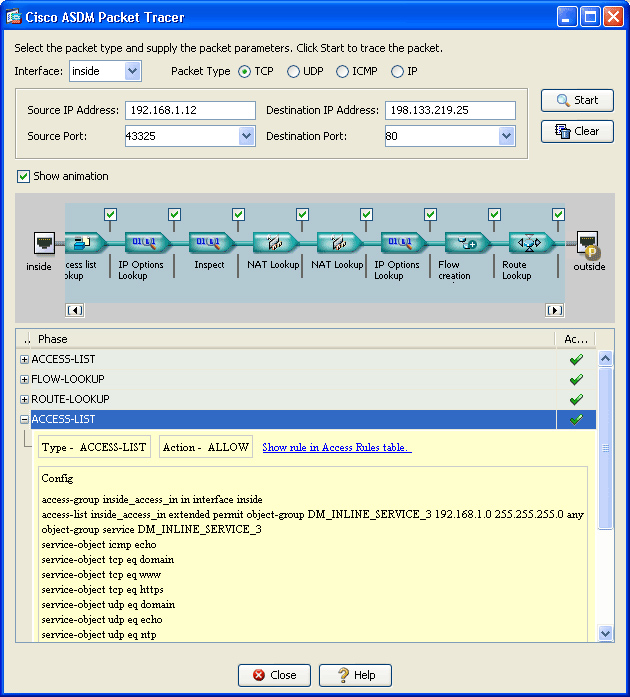
Task: Click the Source IP Address field
Action: [x=190, y=110]
